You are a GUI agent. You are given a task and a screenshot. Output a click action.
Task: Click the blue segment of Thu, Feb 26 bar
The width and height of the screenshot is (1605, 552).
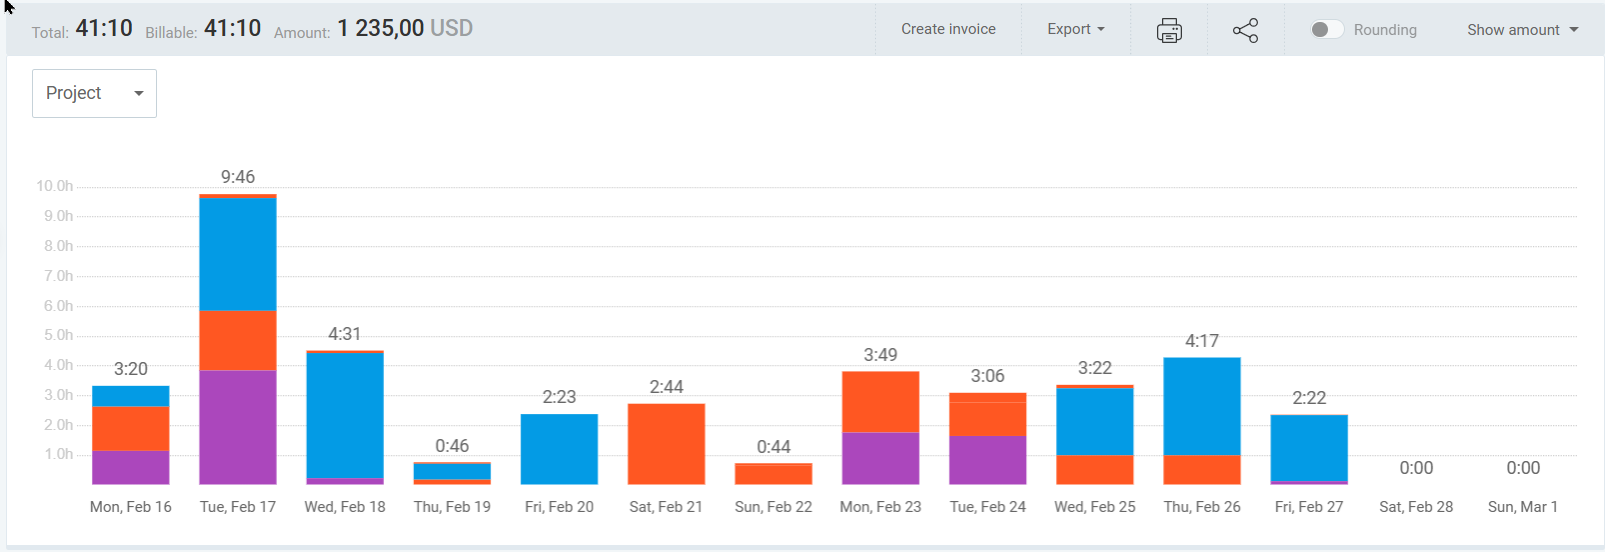[1202, 406]
